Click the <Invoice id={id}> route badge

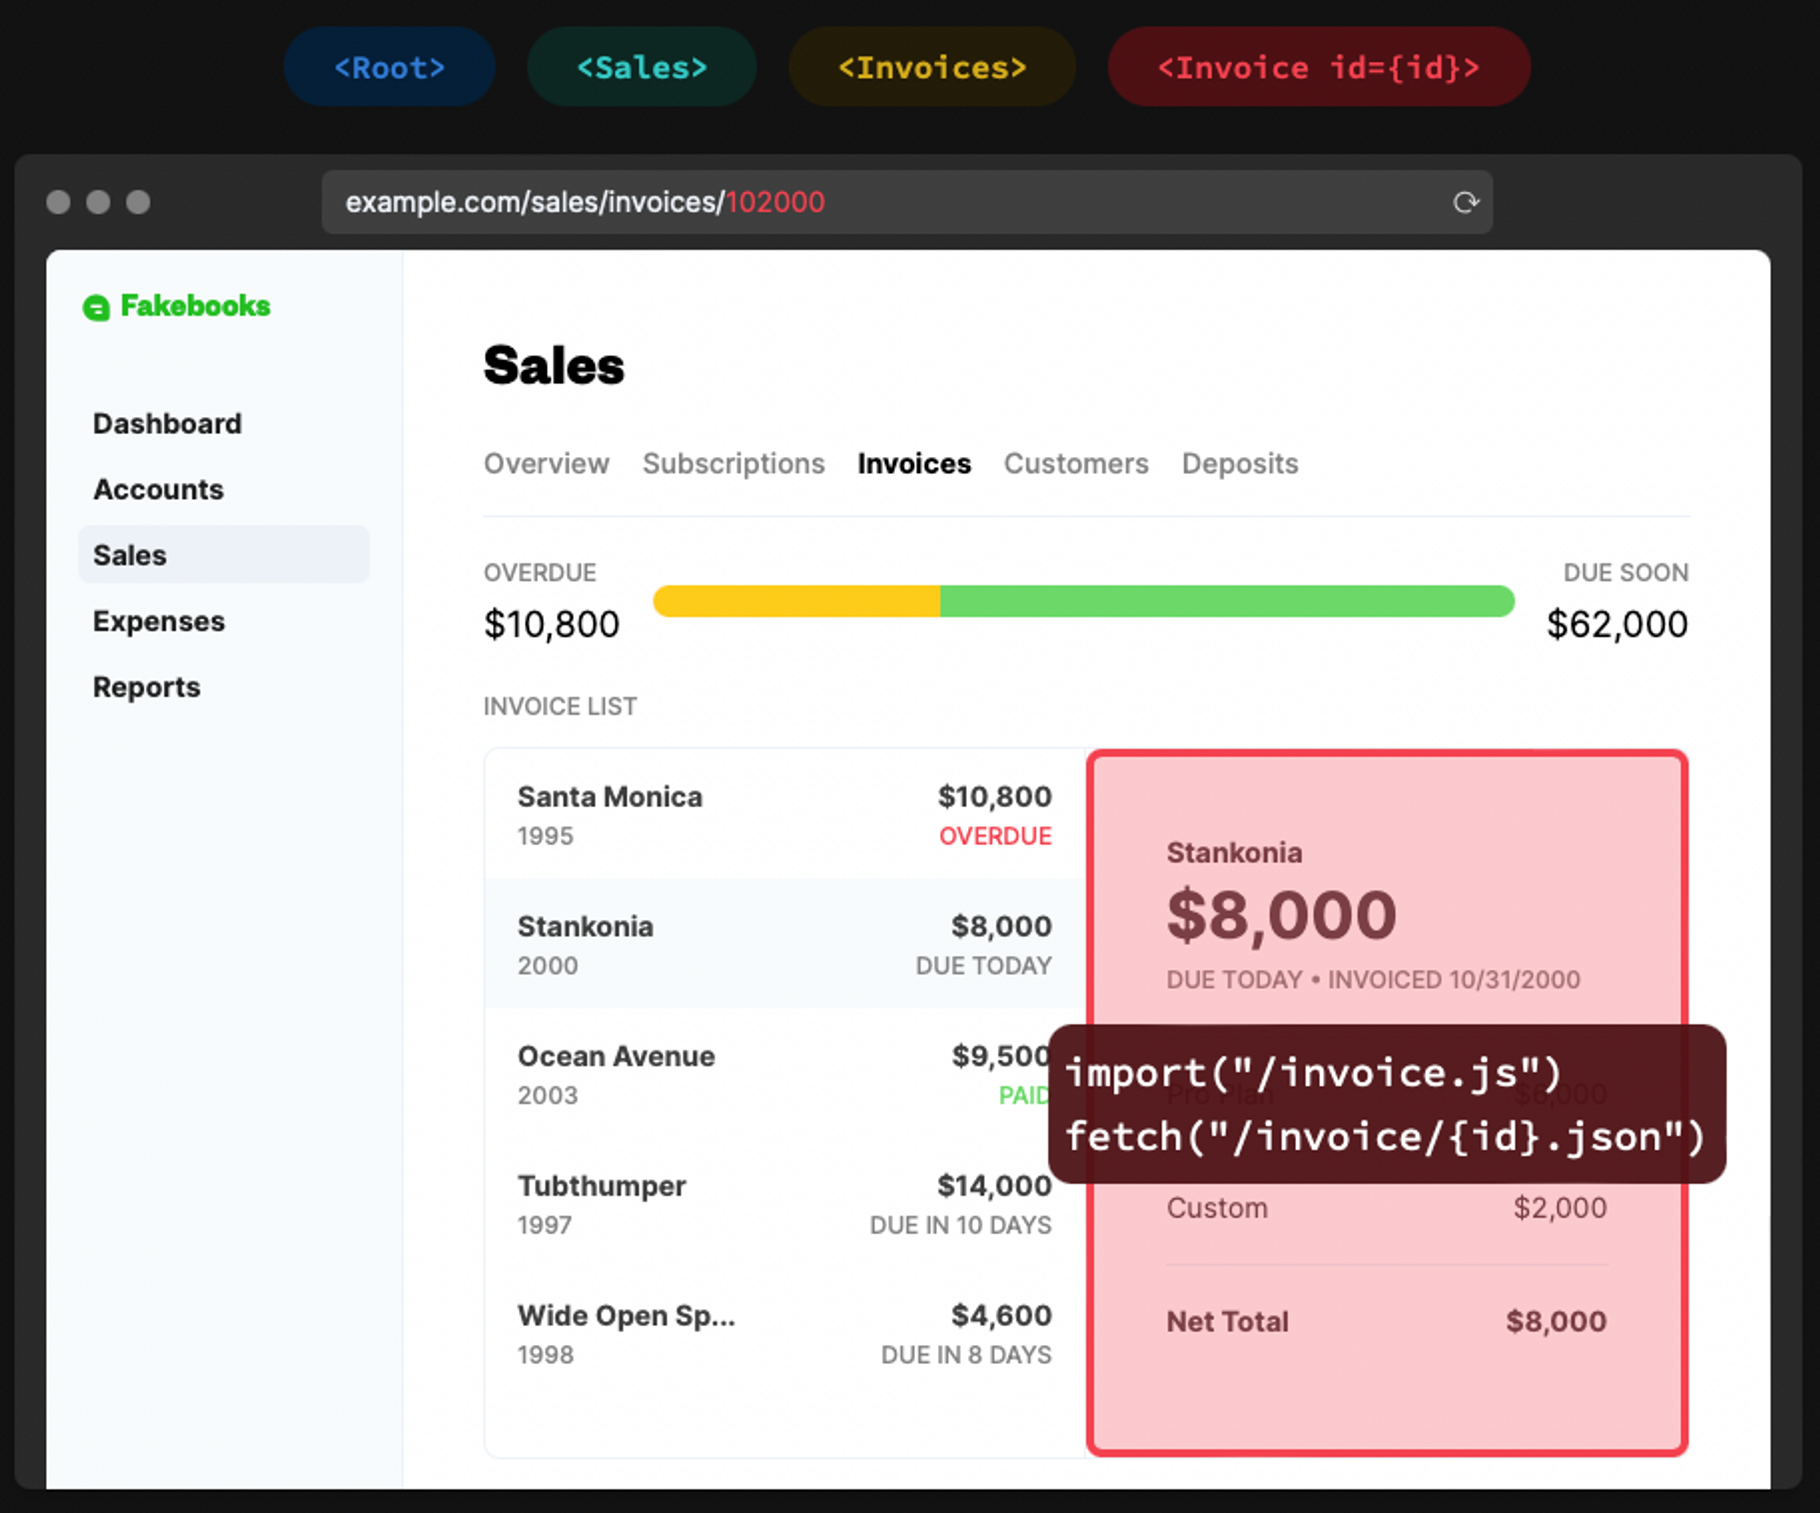tap(1317, 67)
